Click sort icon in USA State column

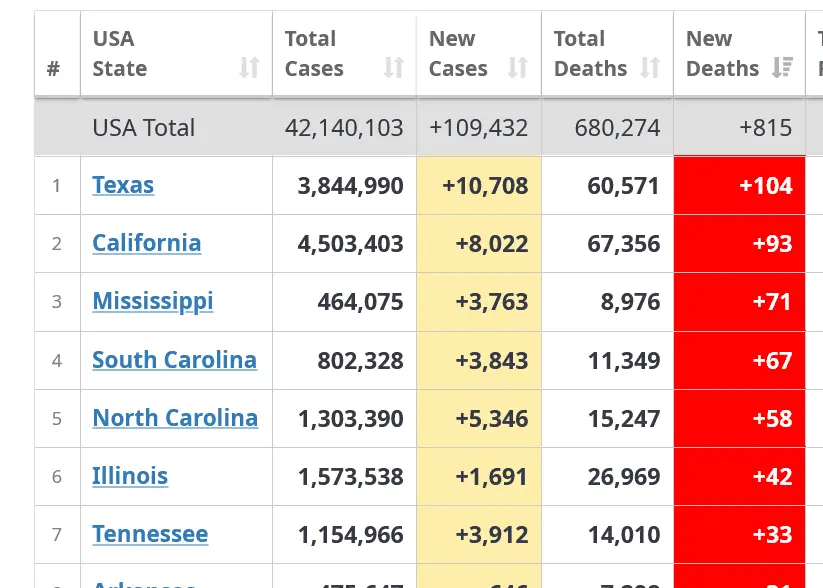click(x=249, y=68)
